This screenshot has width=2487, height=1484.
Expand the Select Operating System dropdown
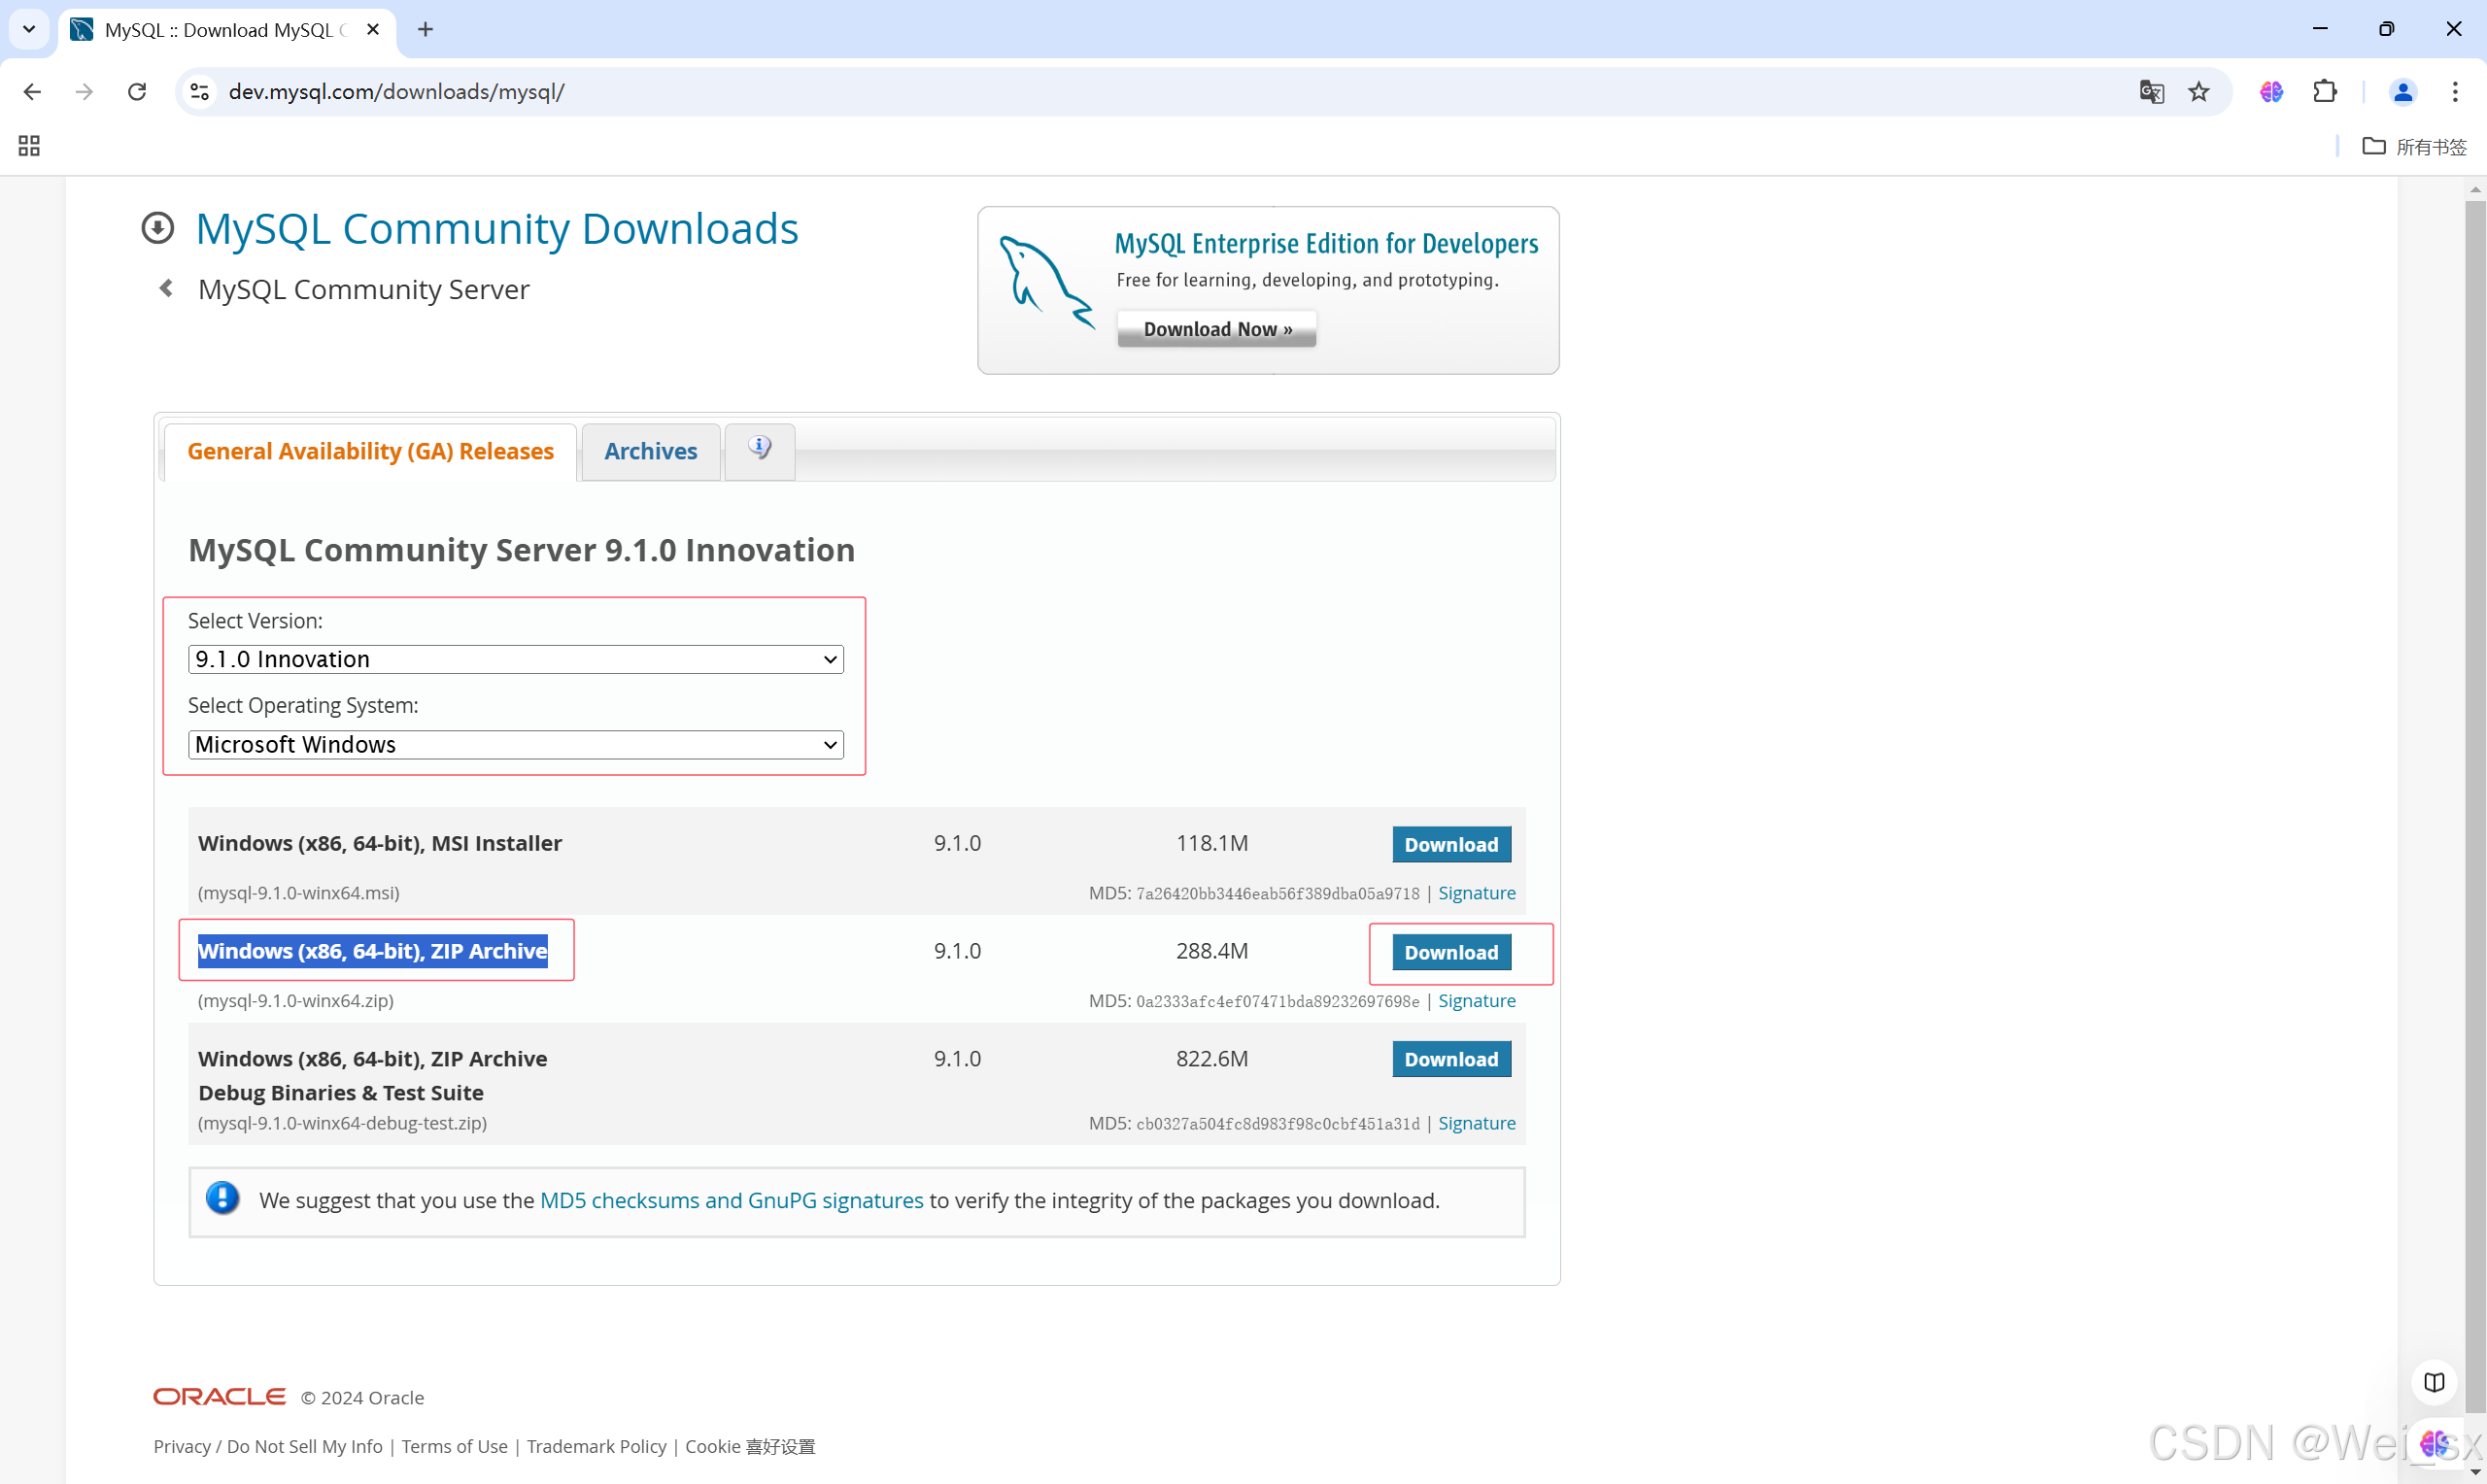click(x=515, y=744)
